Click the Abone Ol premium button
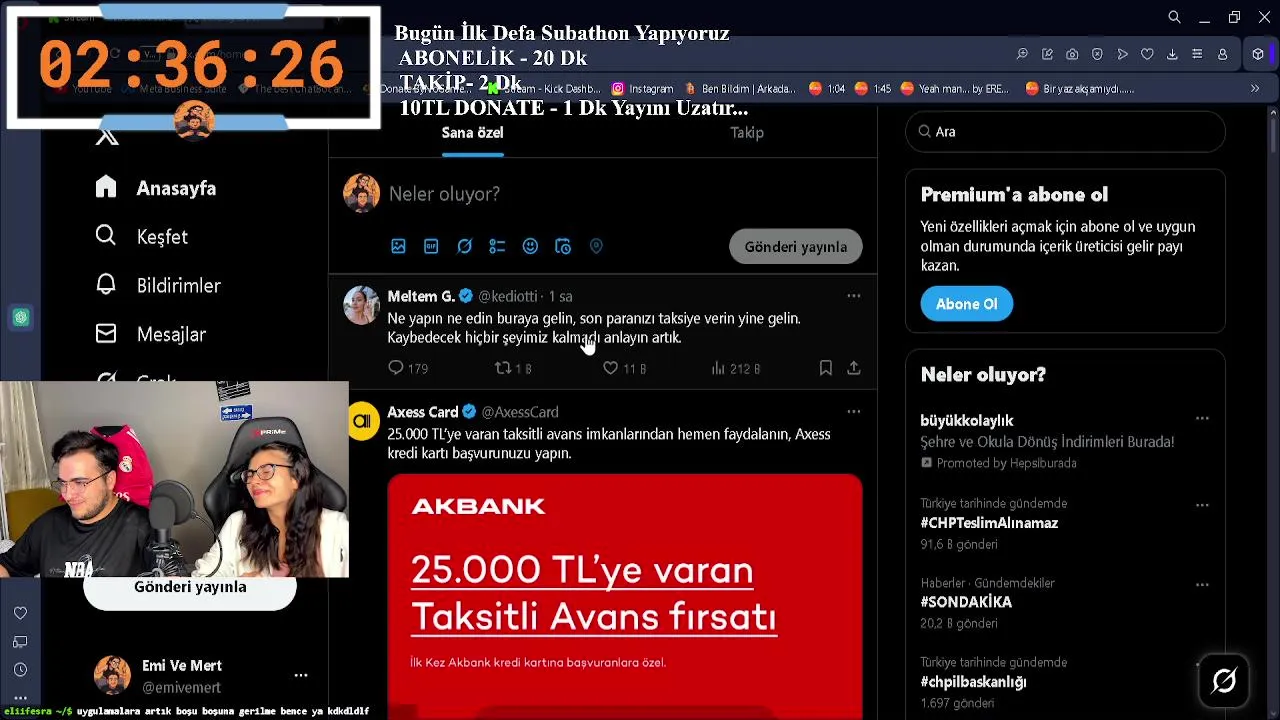1280x720 pixels. coord(966,304)
